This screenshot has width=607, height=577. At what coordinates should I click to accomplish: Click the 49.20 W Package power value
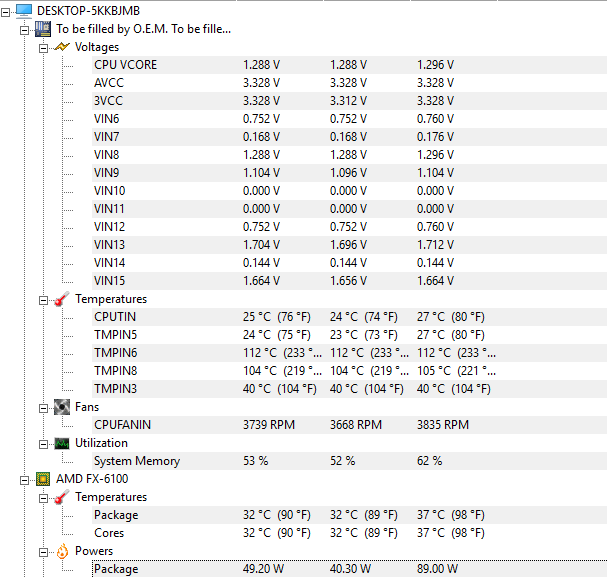tap(264, 569)
